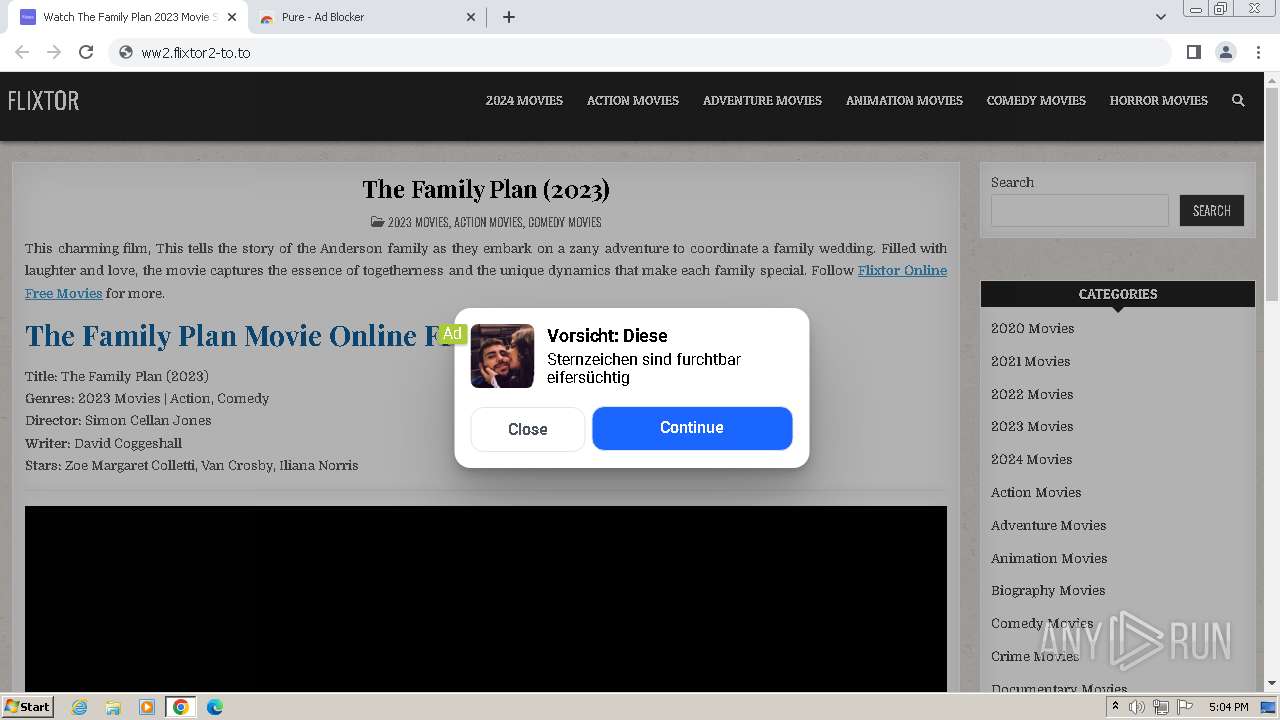
Task: Click the FLIXTOR site logo
Action: [43, 100]
